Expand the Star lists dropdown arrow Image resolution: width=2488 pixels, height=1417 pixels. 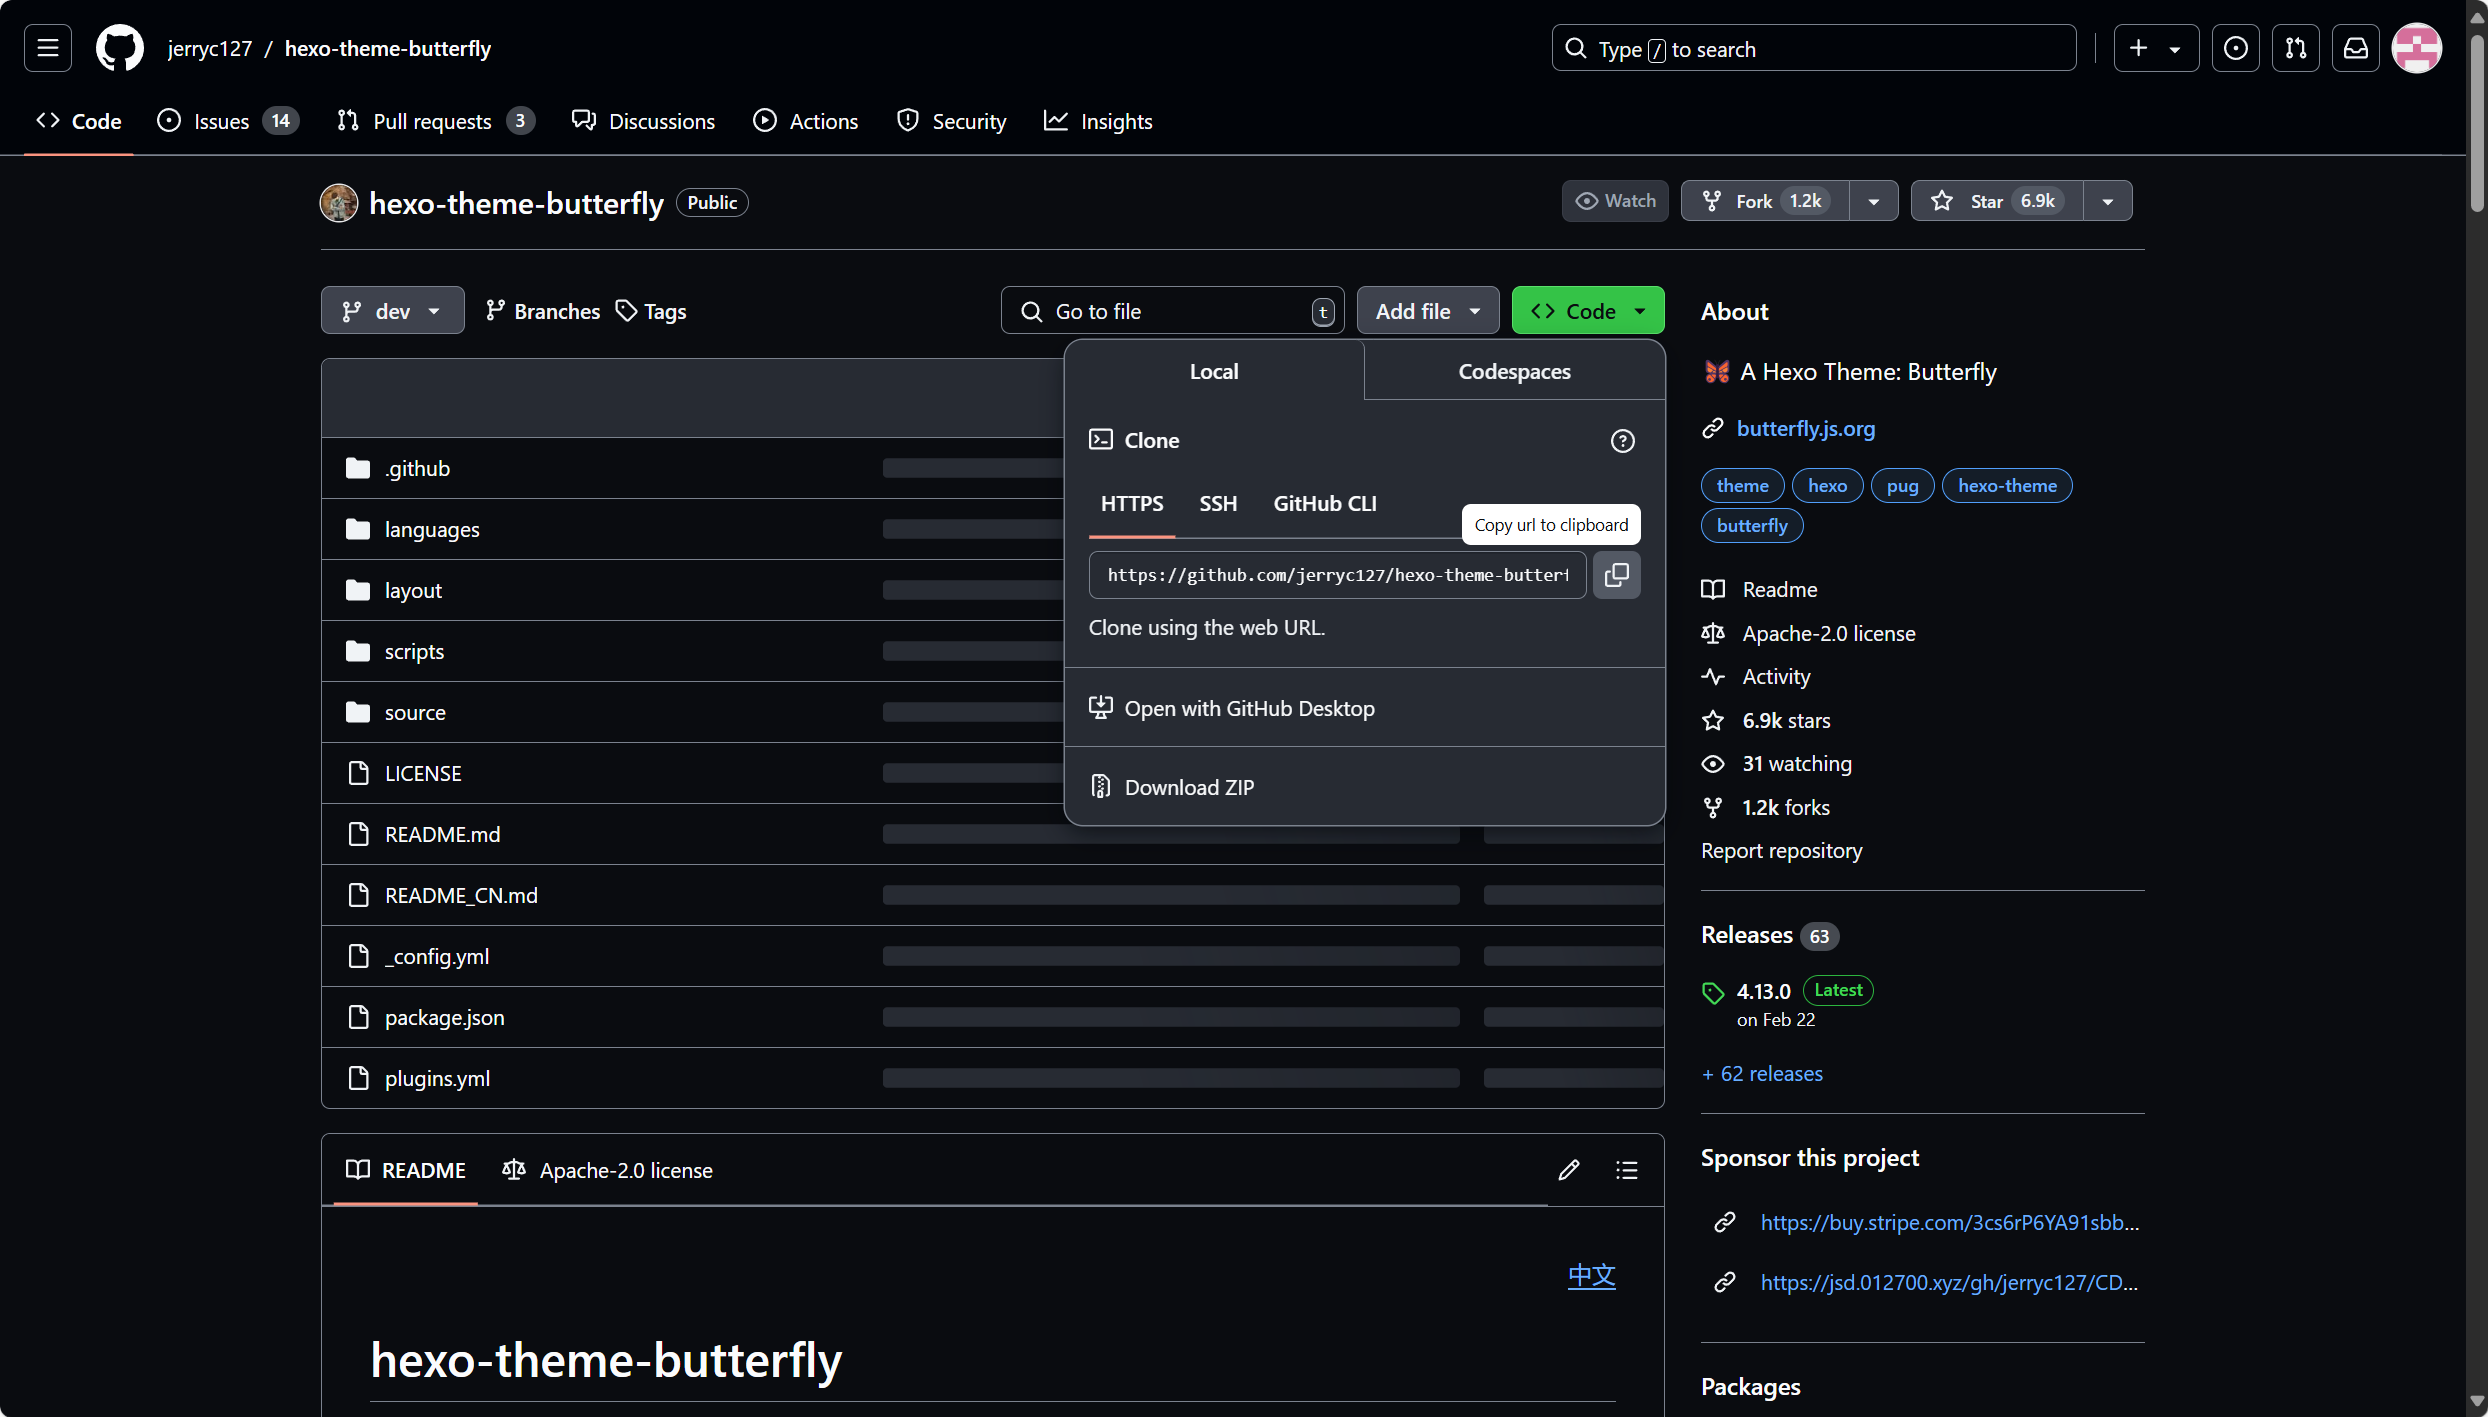click(2108, 201)
